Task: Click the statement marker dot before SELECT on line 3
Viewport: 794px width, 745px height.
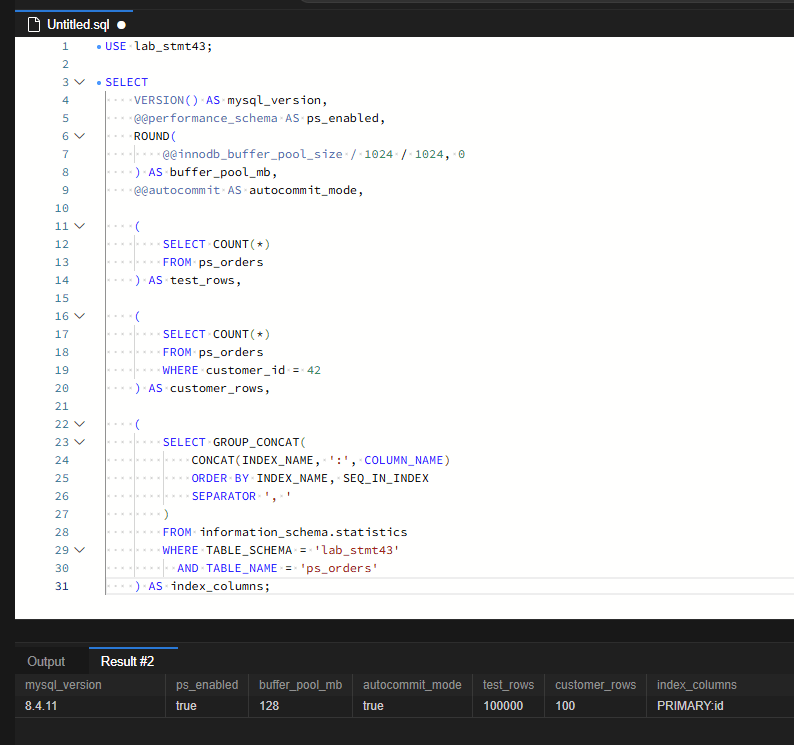Action: [99, 83]
